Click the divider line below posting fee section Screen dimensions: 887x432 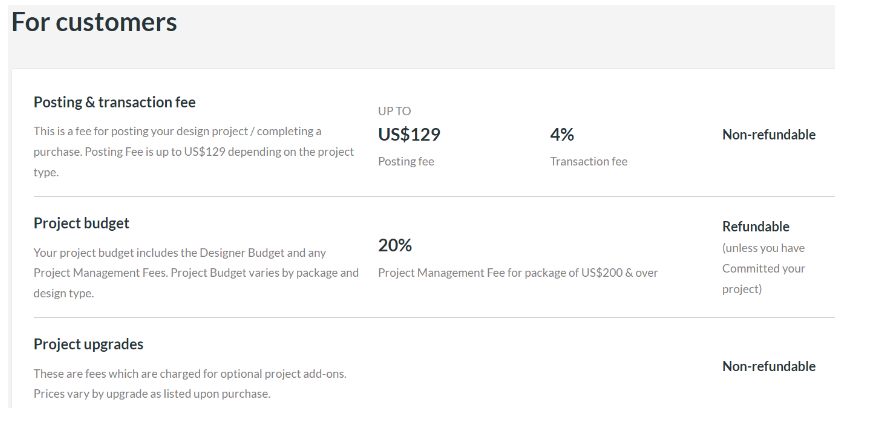(434, 197)
